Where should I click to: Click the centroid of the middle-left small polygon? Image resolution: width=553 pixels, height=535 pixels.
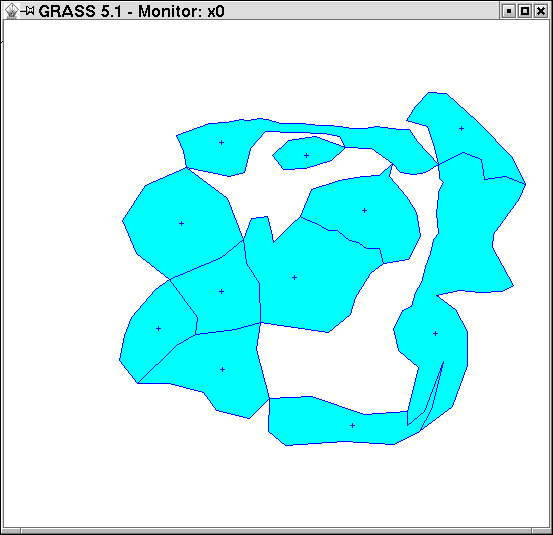pyautogui.click(x=221, y=291)
